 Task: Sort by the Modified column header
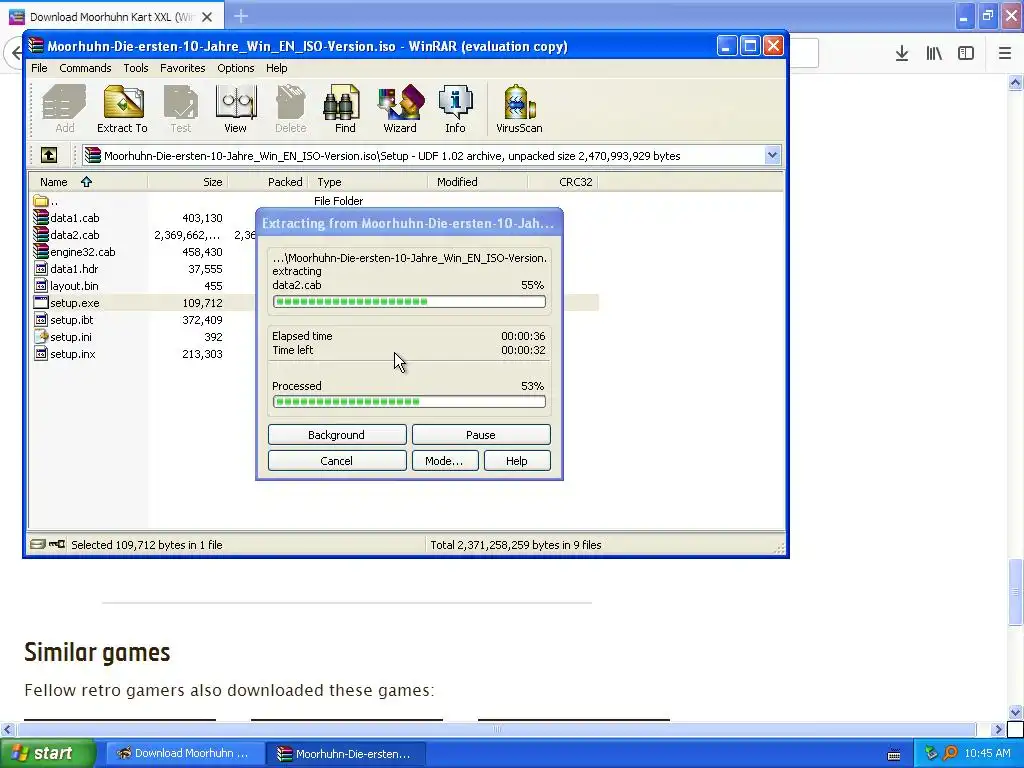tap(478, 182)
